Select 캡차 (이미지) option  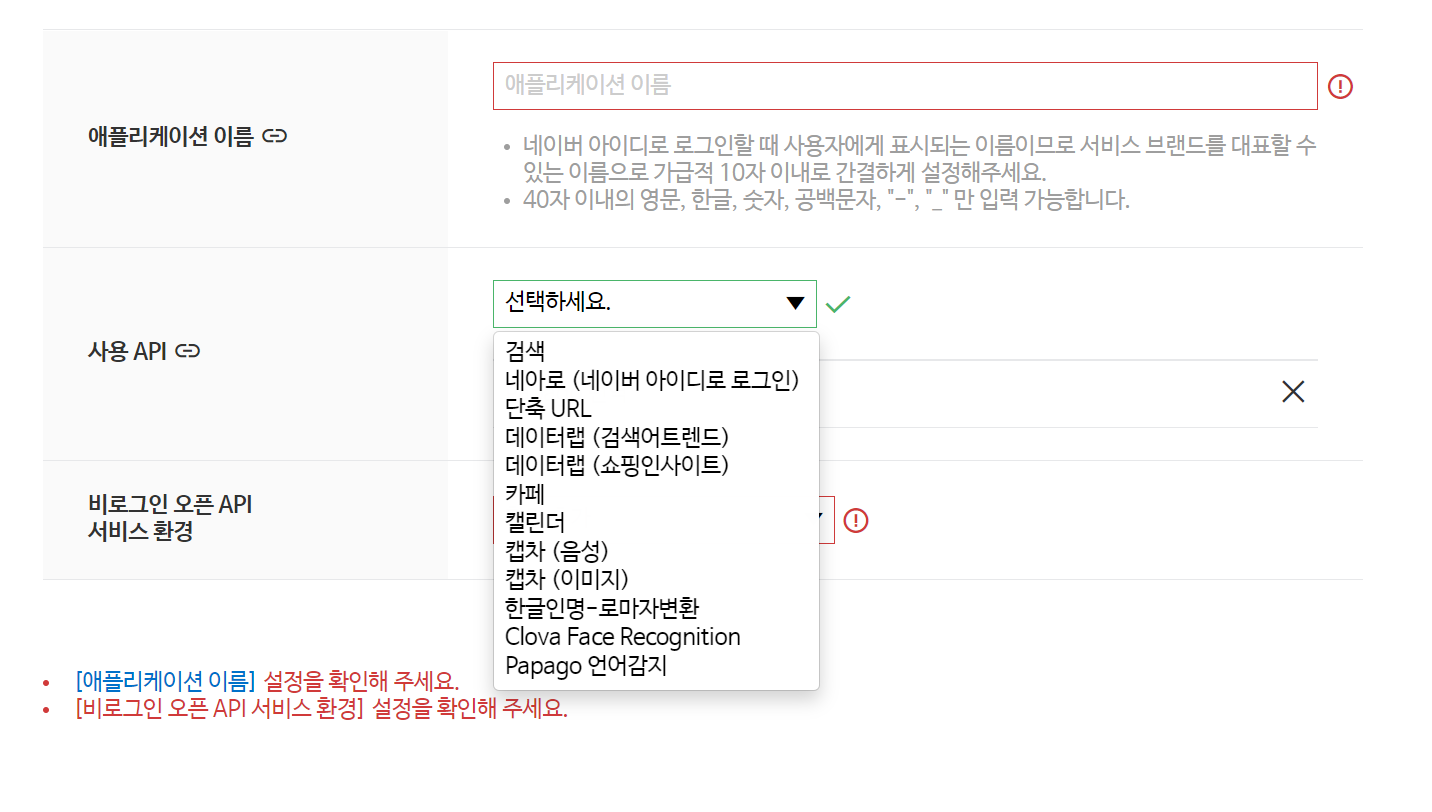(567, 579)
